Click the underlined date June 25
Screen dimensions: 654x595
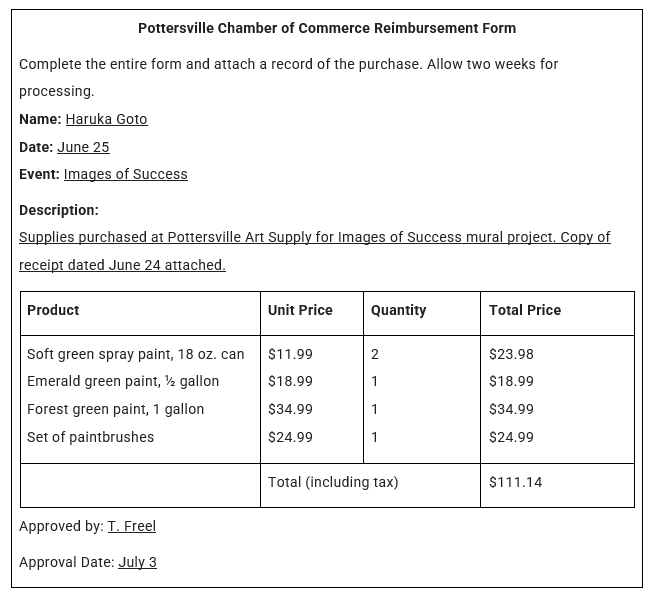[83, 147]
